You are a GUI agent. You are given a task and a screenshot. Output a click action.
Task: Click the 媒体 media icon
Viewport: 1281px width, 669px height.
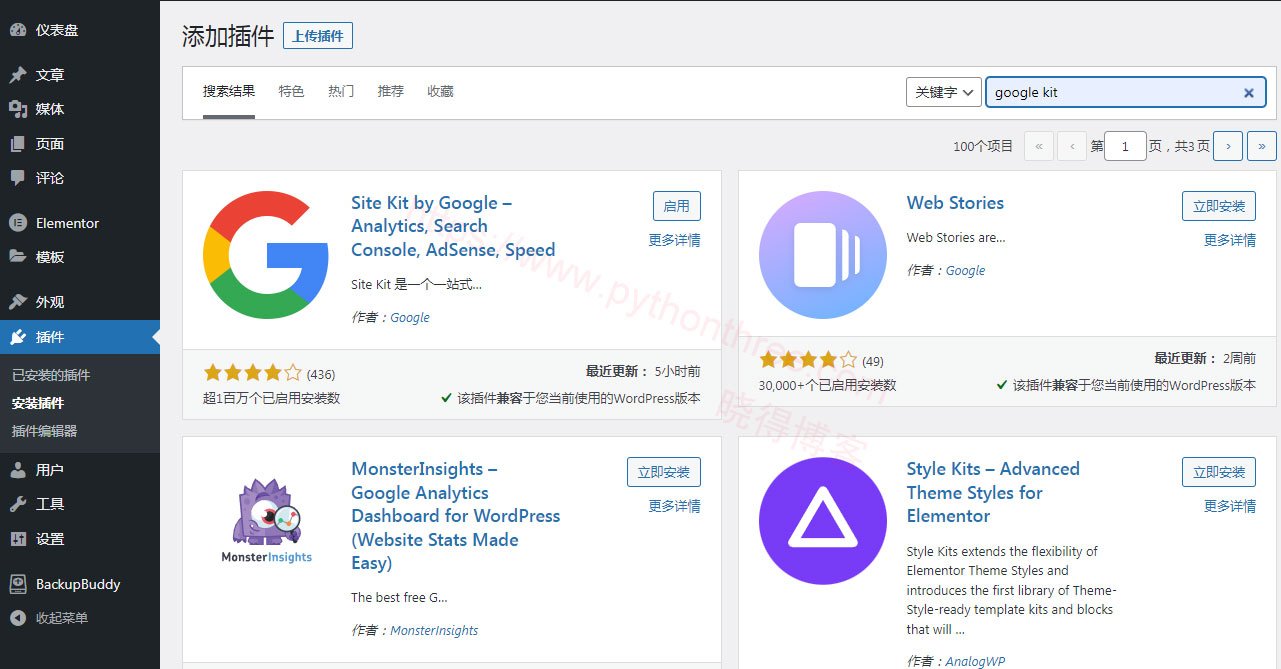coord(18,109)
